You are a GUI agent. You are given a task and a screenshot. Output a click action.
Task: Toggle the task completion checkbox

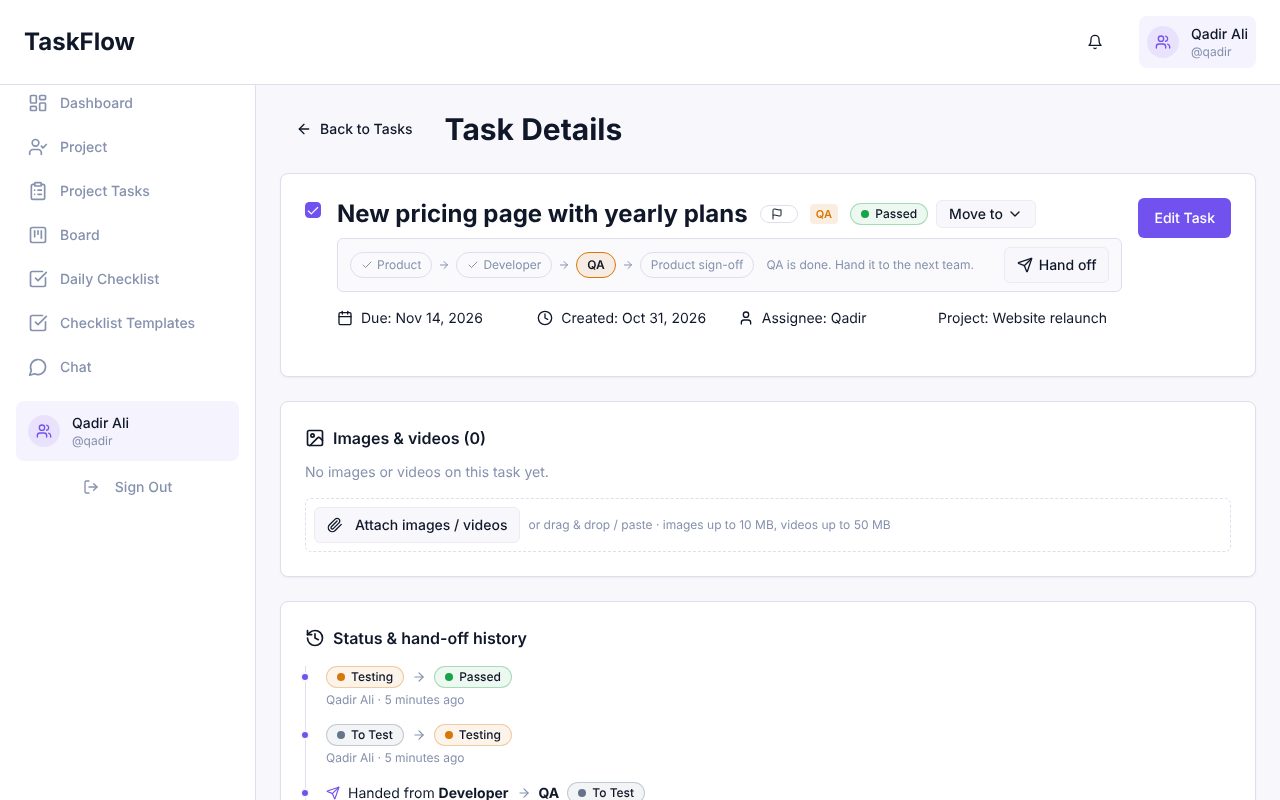point(313,210)
